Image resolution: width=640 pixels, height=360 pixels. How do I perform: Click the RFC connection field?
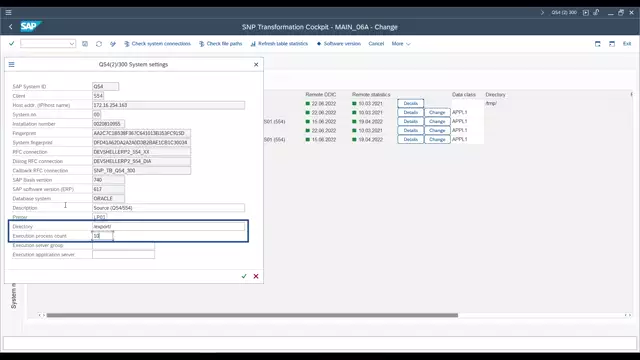click(142, 152)
